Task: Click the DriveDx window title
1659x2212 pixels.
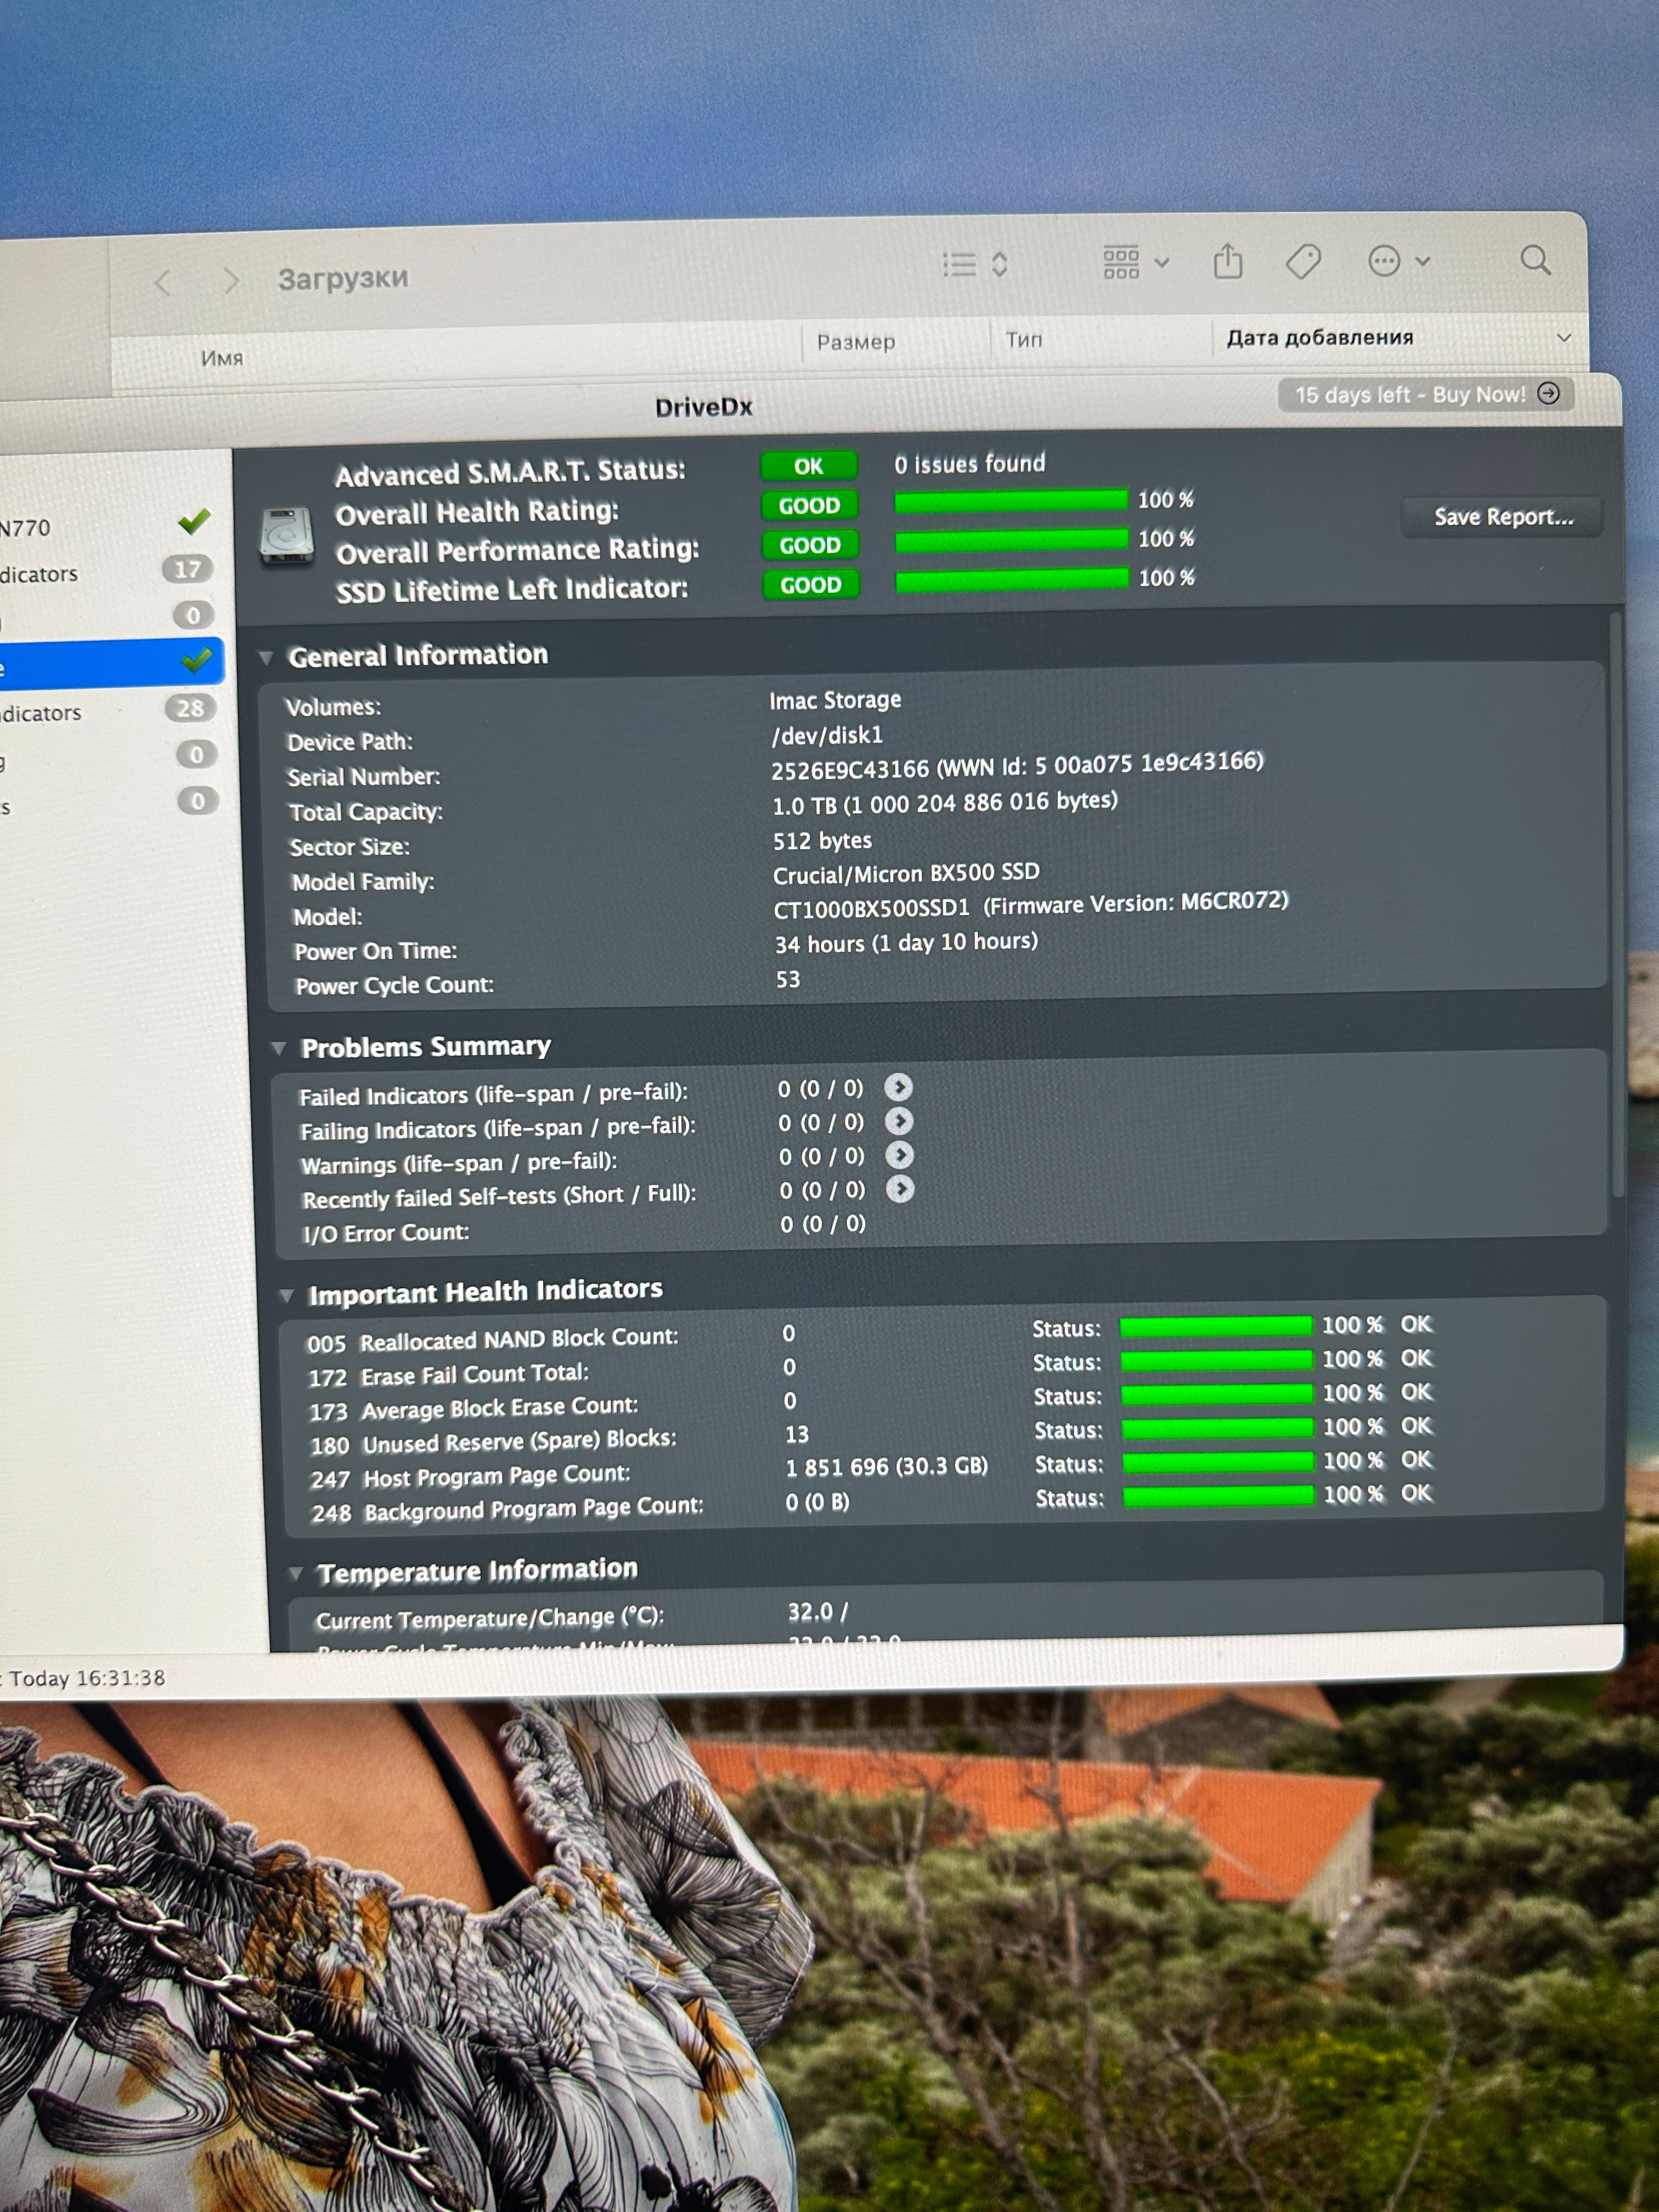Action: [x=704, y=407]
